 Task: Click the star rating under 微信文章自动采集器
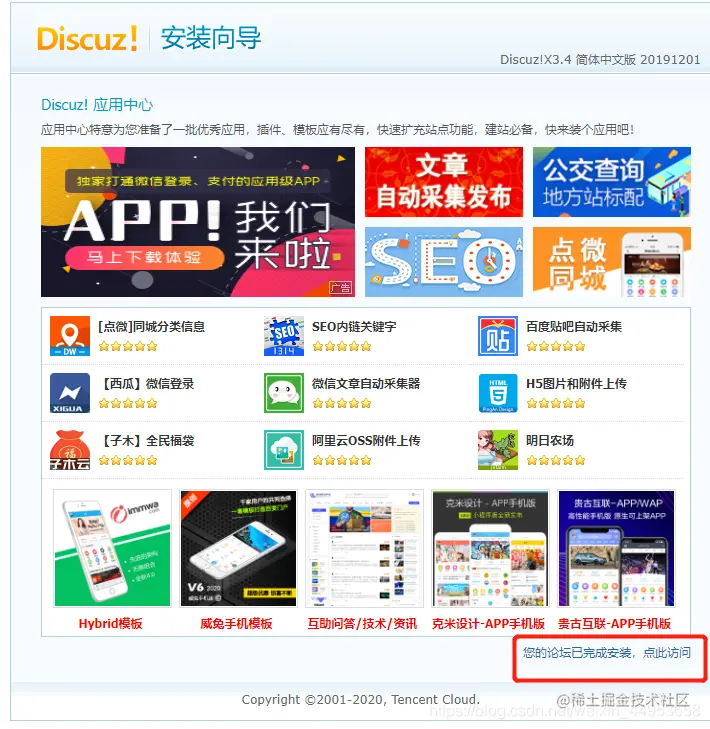tap(342, 404)
